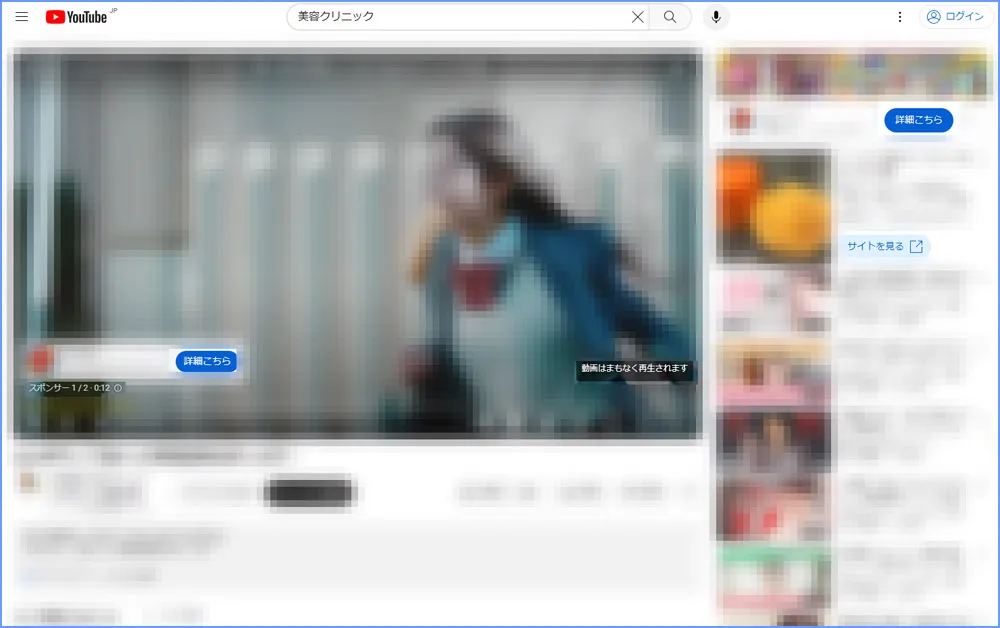Open the orange fruit thumbnail in sidebar
Screen dimensions: 1000x628
pos(772,205)
